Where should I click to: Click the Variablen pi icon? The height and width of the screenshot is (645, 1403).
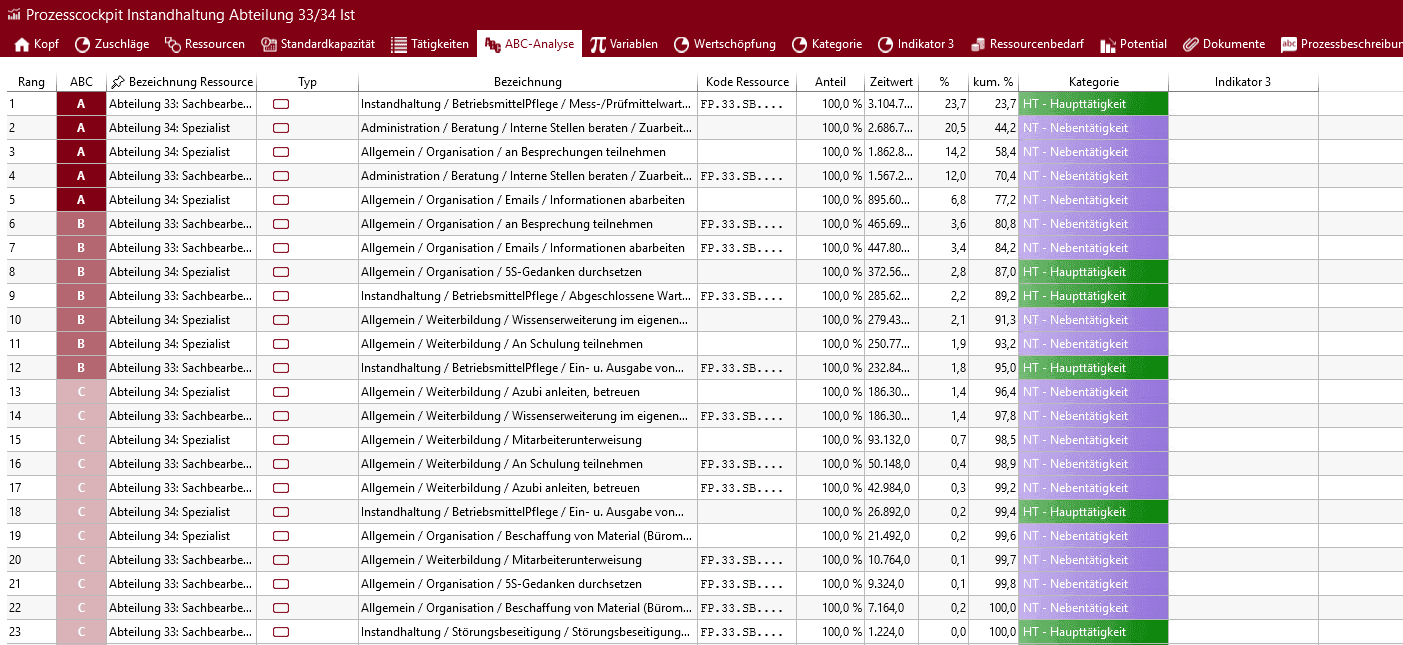click(598, 44)
